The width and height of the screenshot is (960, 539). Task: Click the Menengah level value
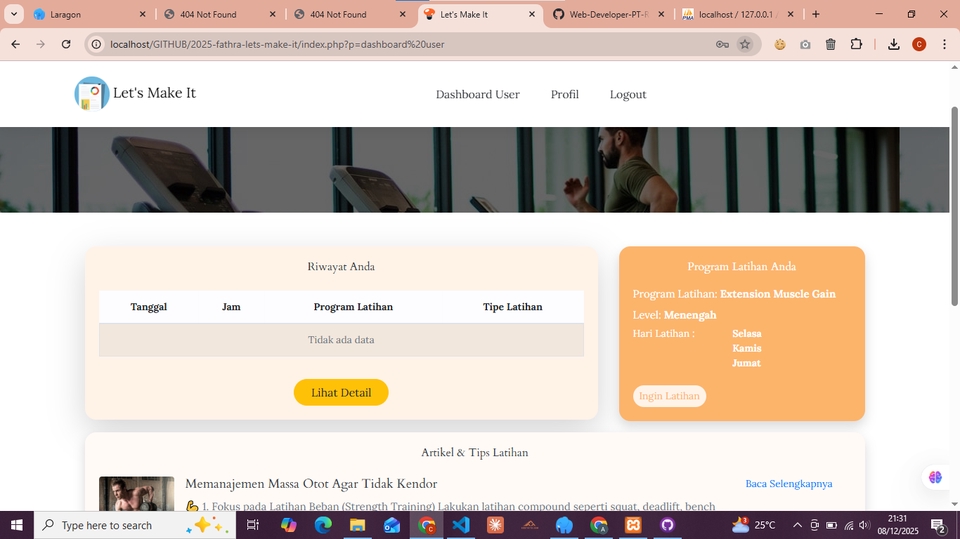coord(690,315)
